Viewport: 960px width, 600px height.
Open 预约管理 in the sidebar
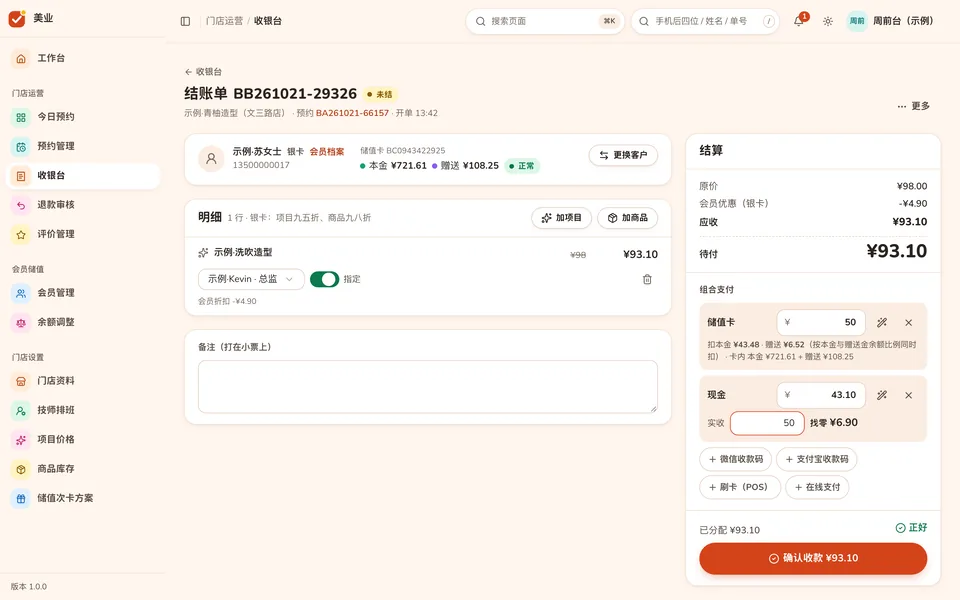[x=83, y=146]
